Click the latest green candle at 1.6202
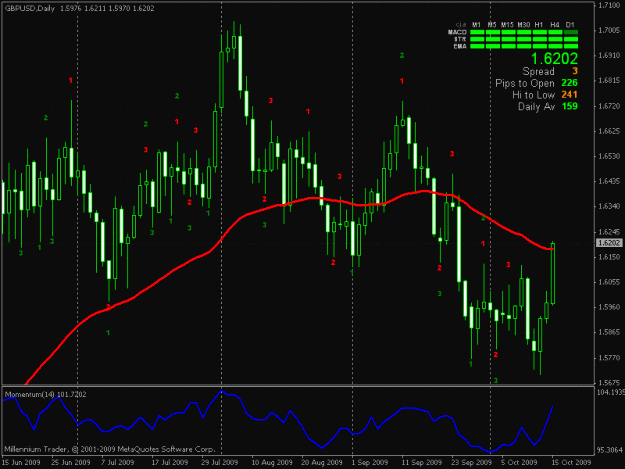Screen dimensions: 625x469 (x=553, y=274)
